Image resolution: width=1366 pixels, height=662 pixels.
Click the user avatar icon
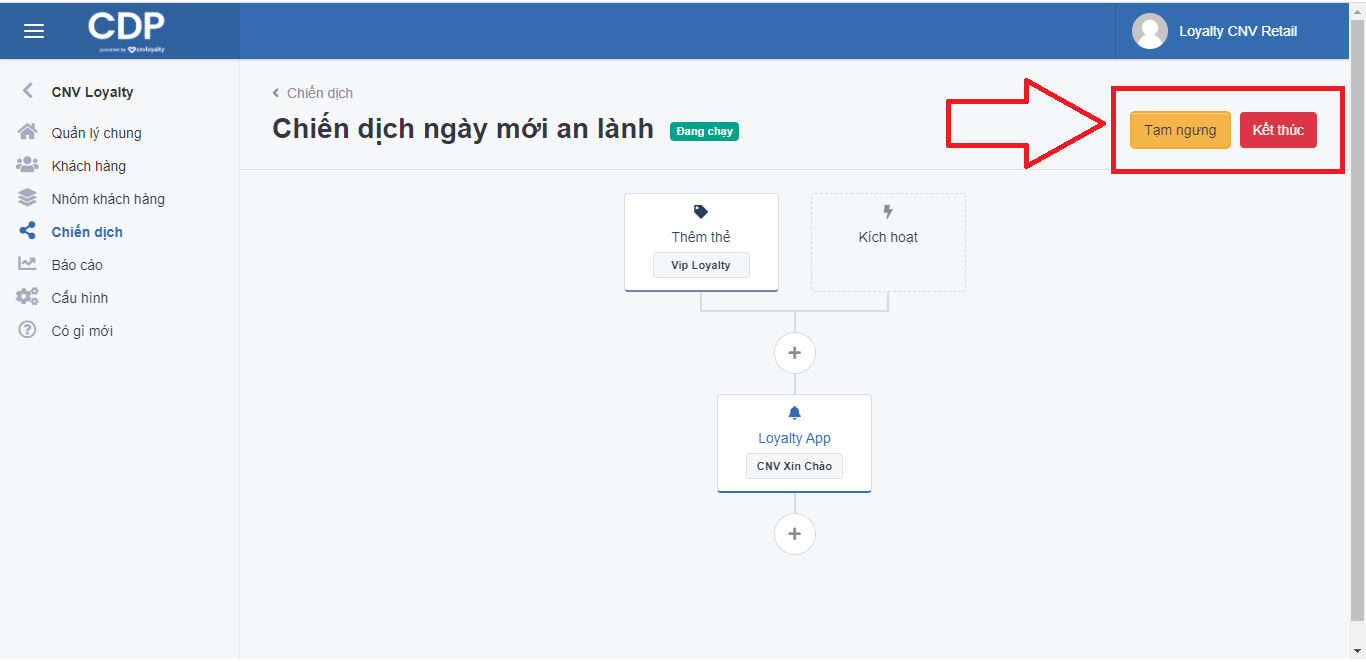tap(1149, 31)
